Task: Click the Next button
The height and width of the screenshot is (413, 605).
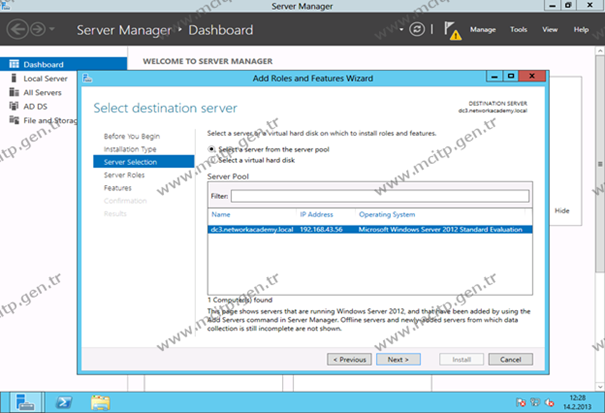Action: 398,359
